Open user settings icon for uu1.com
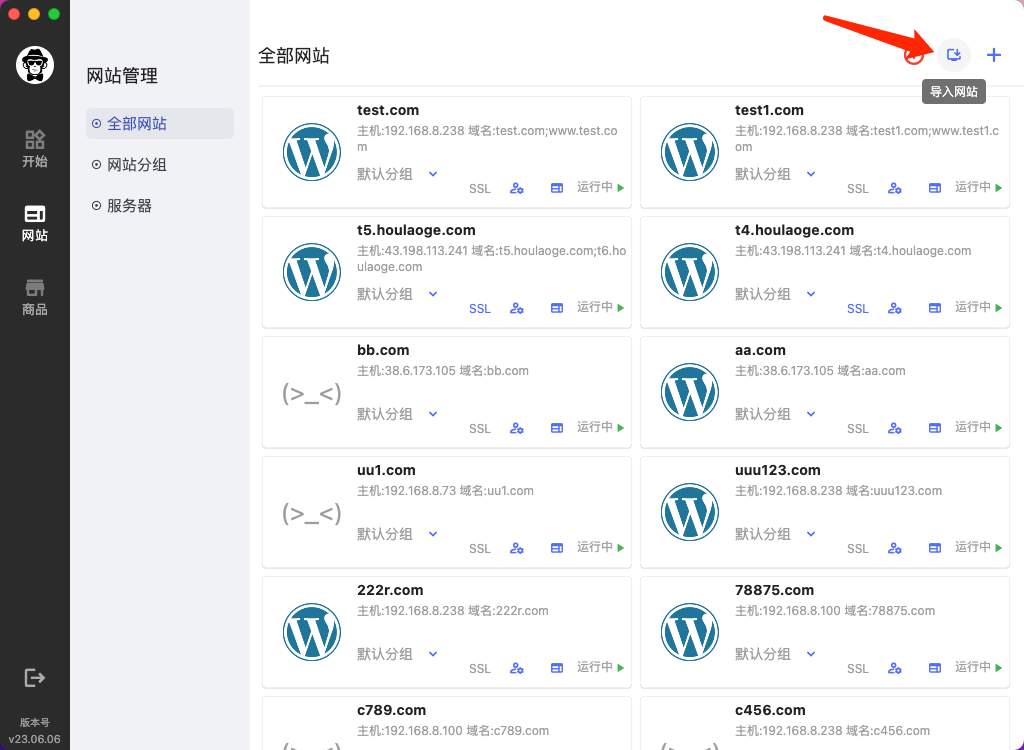The height and width of the screenshot is (750, 1024). tap(517, 548)
